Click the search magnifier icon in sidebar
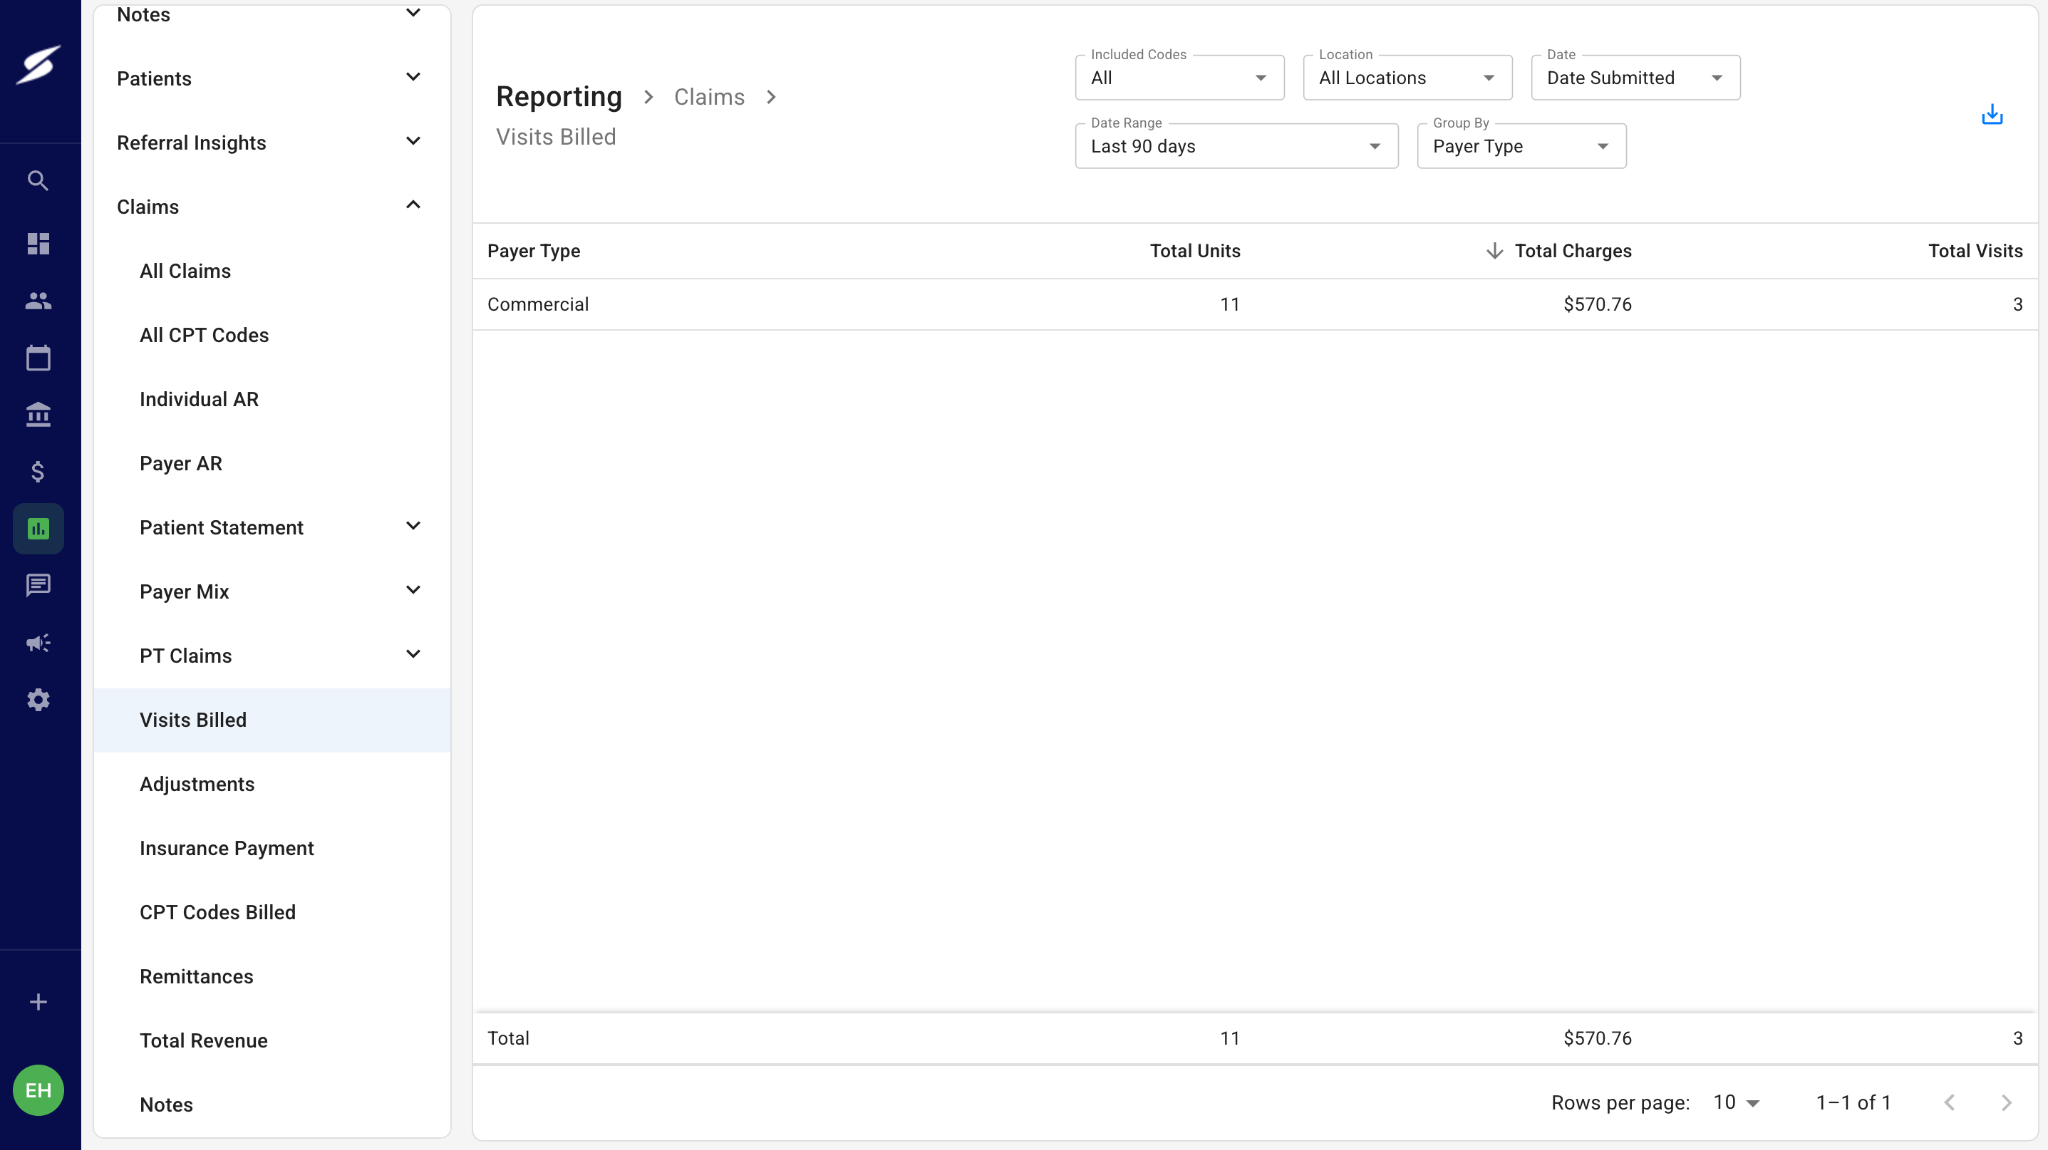 pyautogui.click(x=38, y=181)
